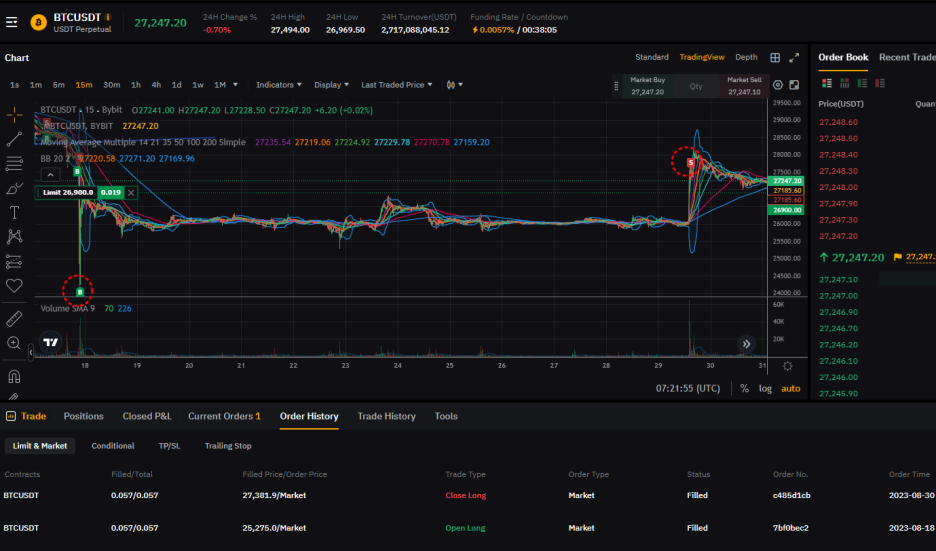Viewport: 936px width, 551px height.
Task: Open the Trade History tab
Action: 386,416
